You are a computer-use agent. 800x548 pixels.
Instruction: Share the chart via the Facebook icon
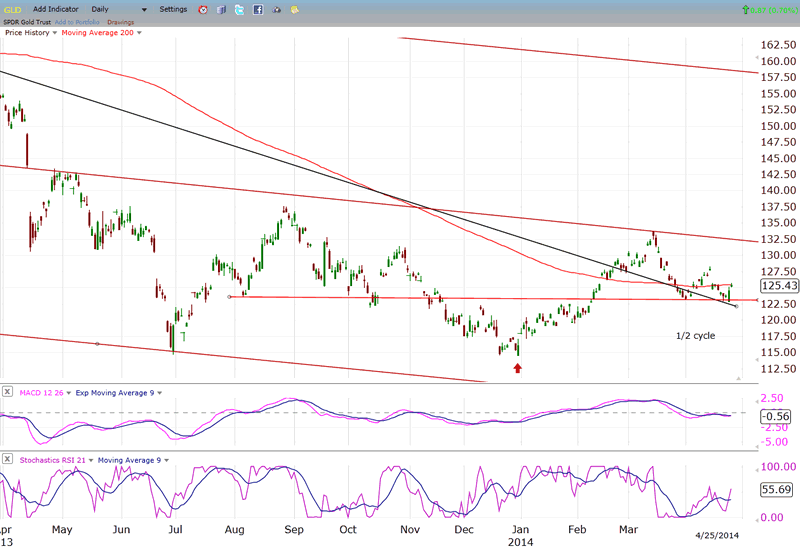point(257,9)
